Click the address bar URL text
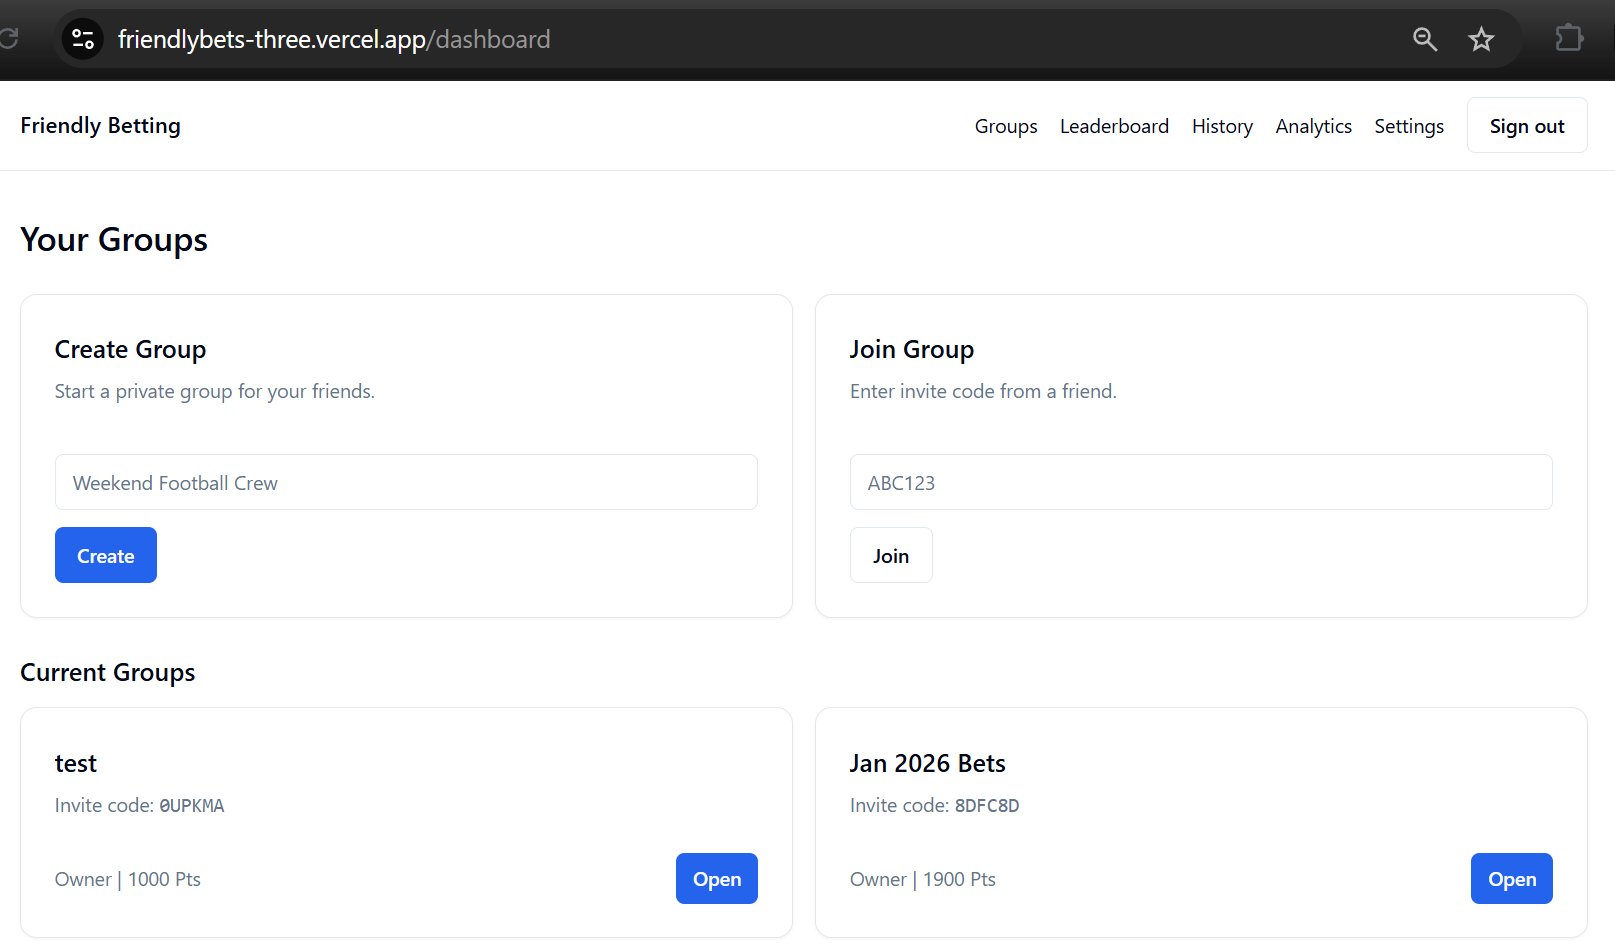 [x=333, y=39]
